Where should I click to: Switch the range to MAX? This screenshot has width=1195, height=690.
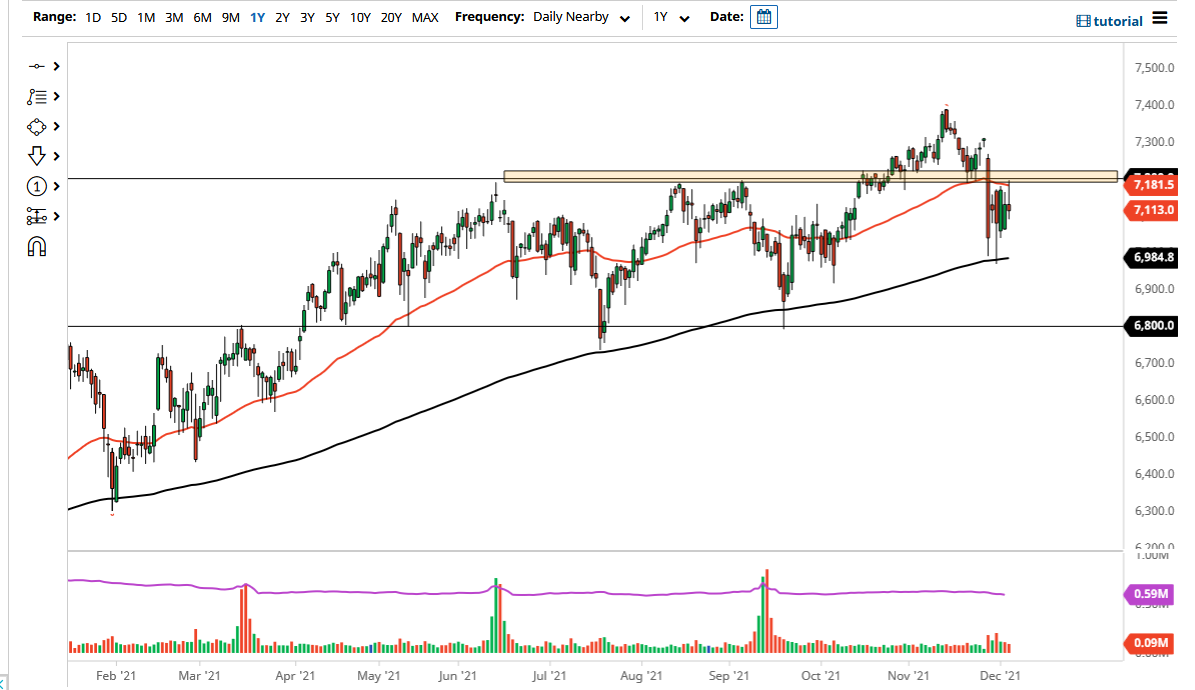[x=424, y=17]
